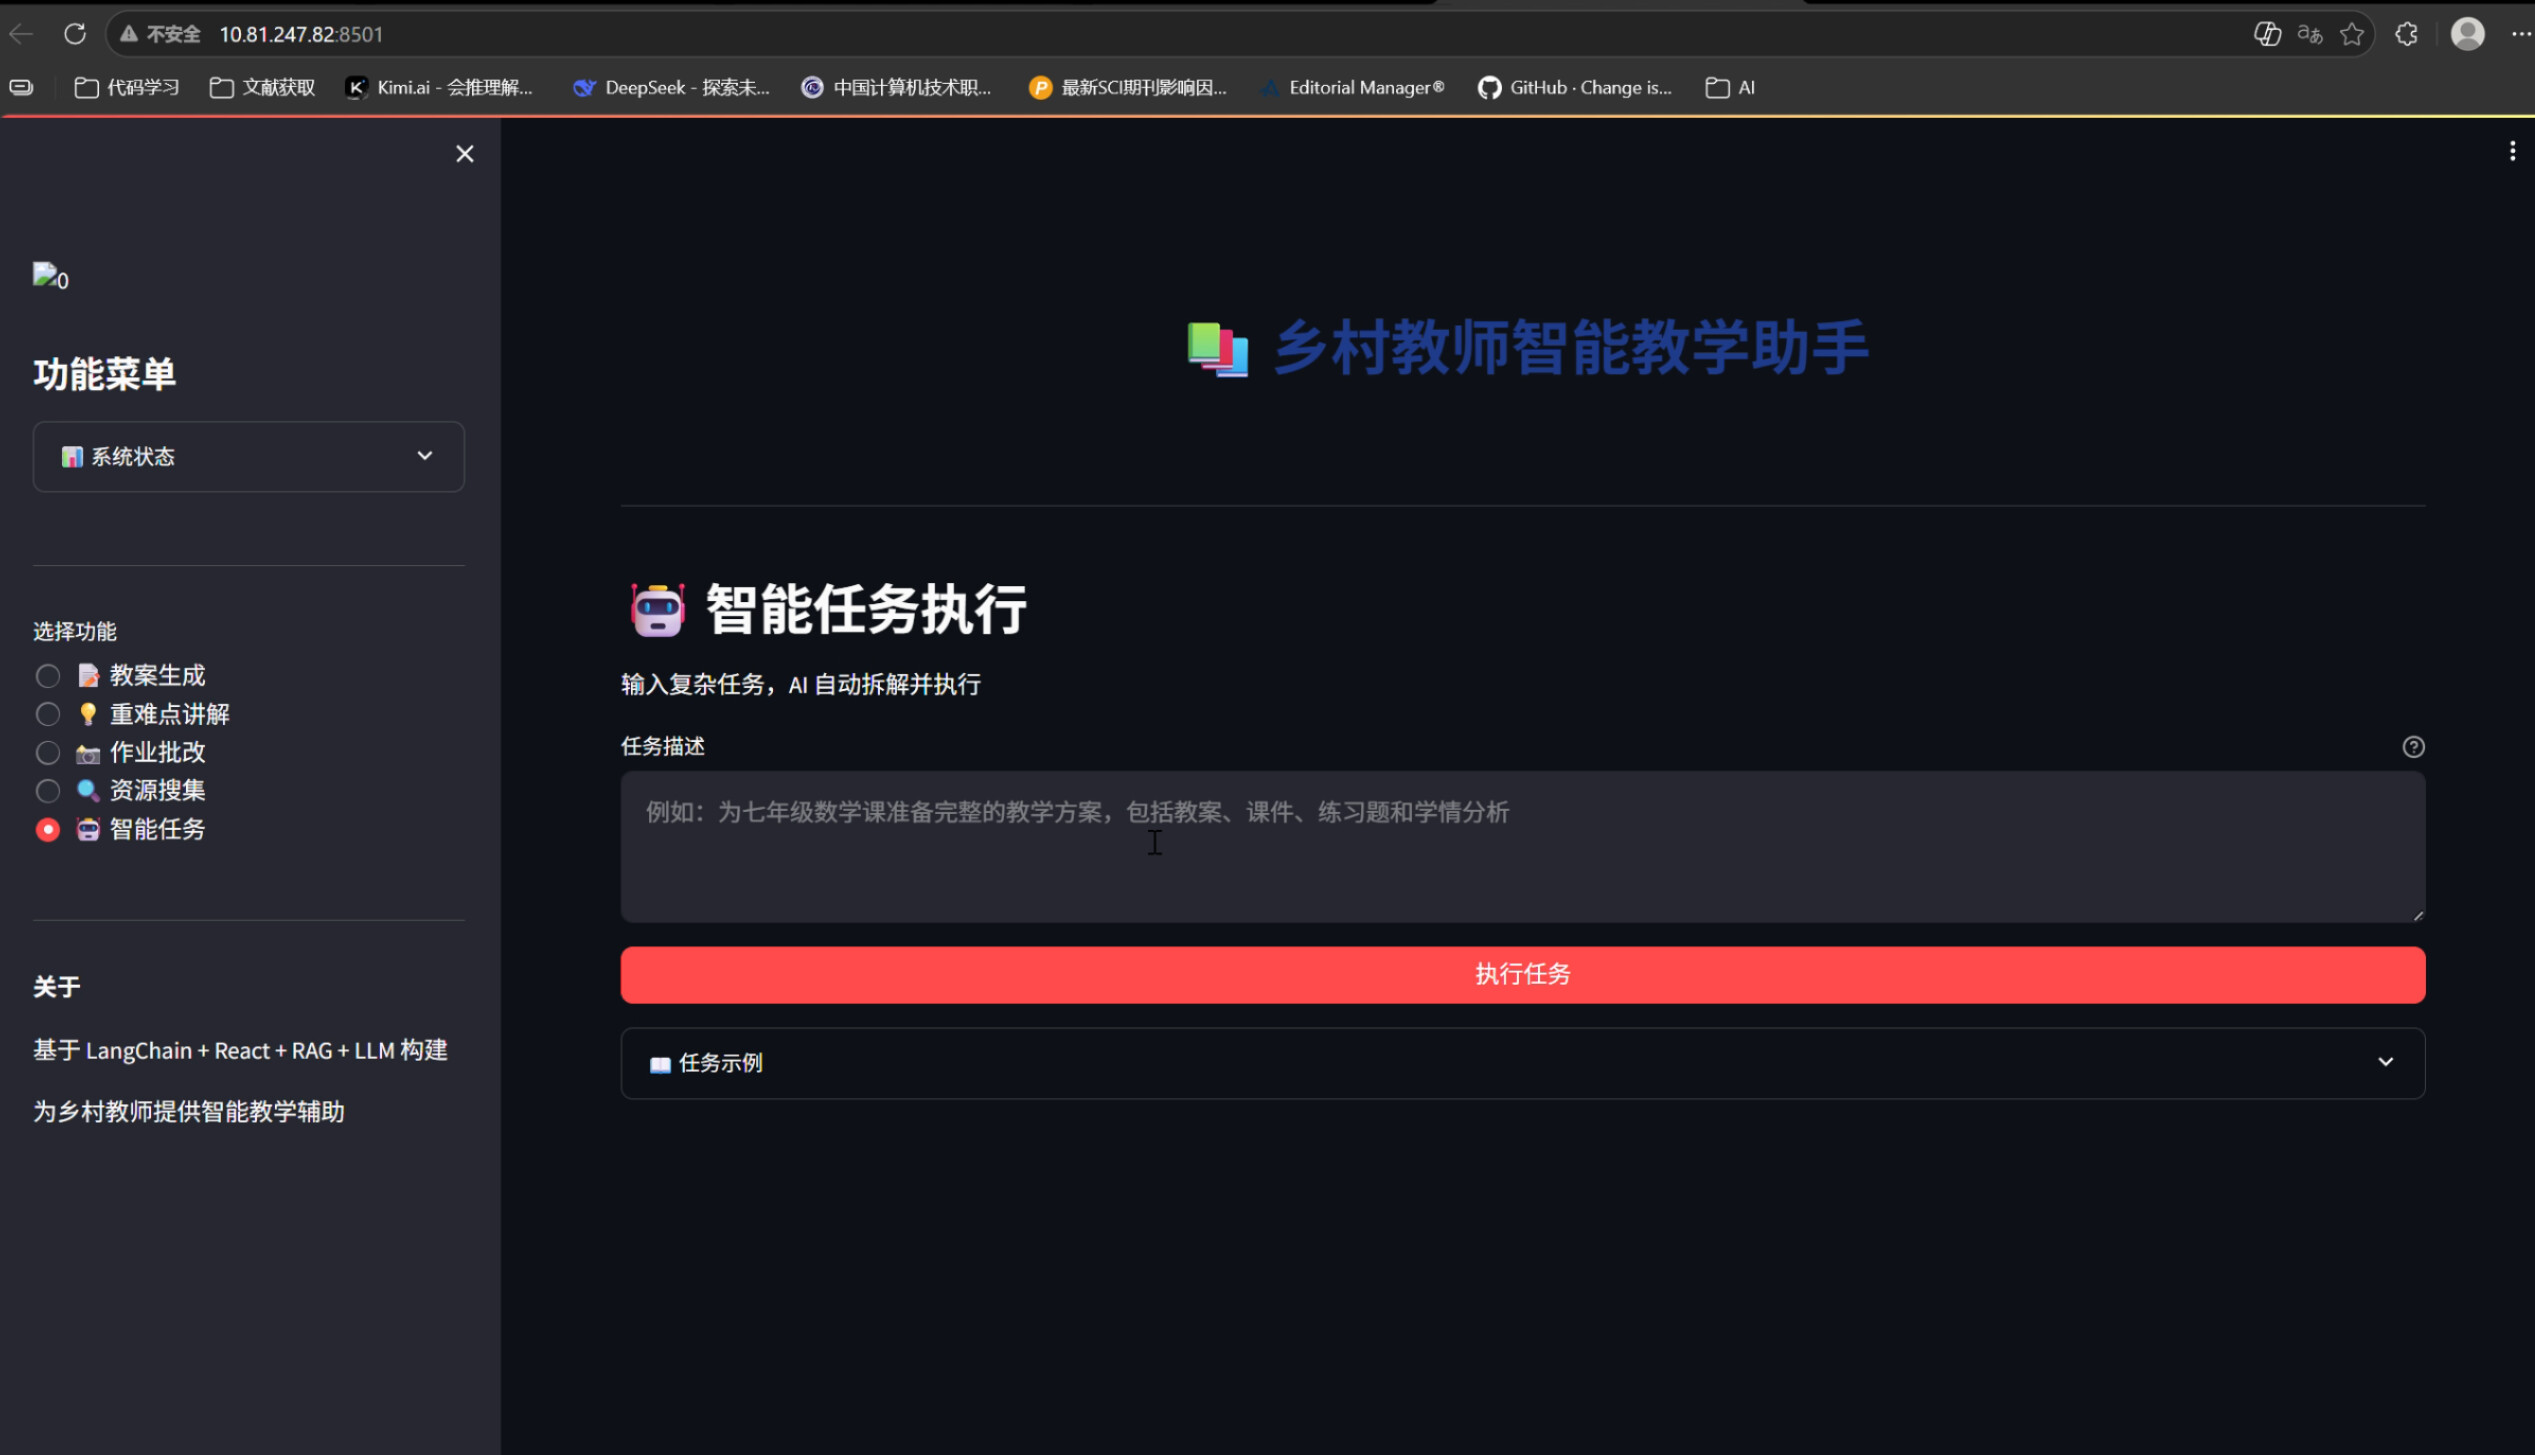Screen dimensions: 2535x1455
Task: Select the 教案生成 radio option
Action: click(x=47, y=676)
